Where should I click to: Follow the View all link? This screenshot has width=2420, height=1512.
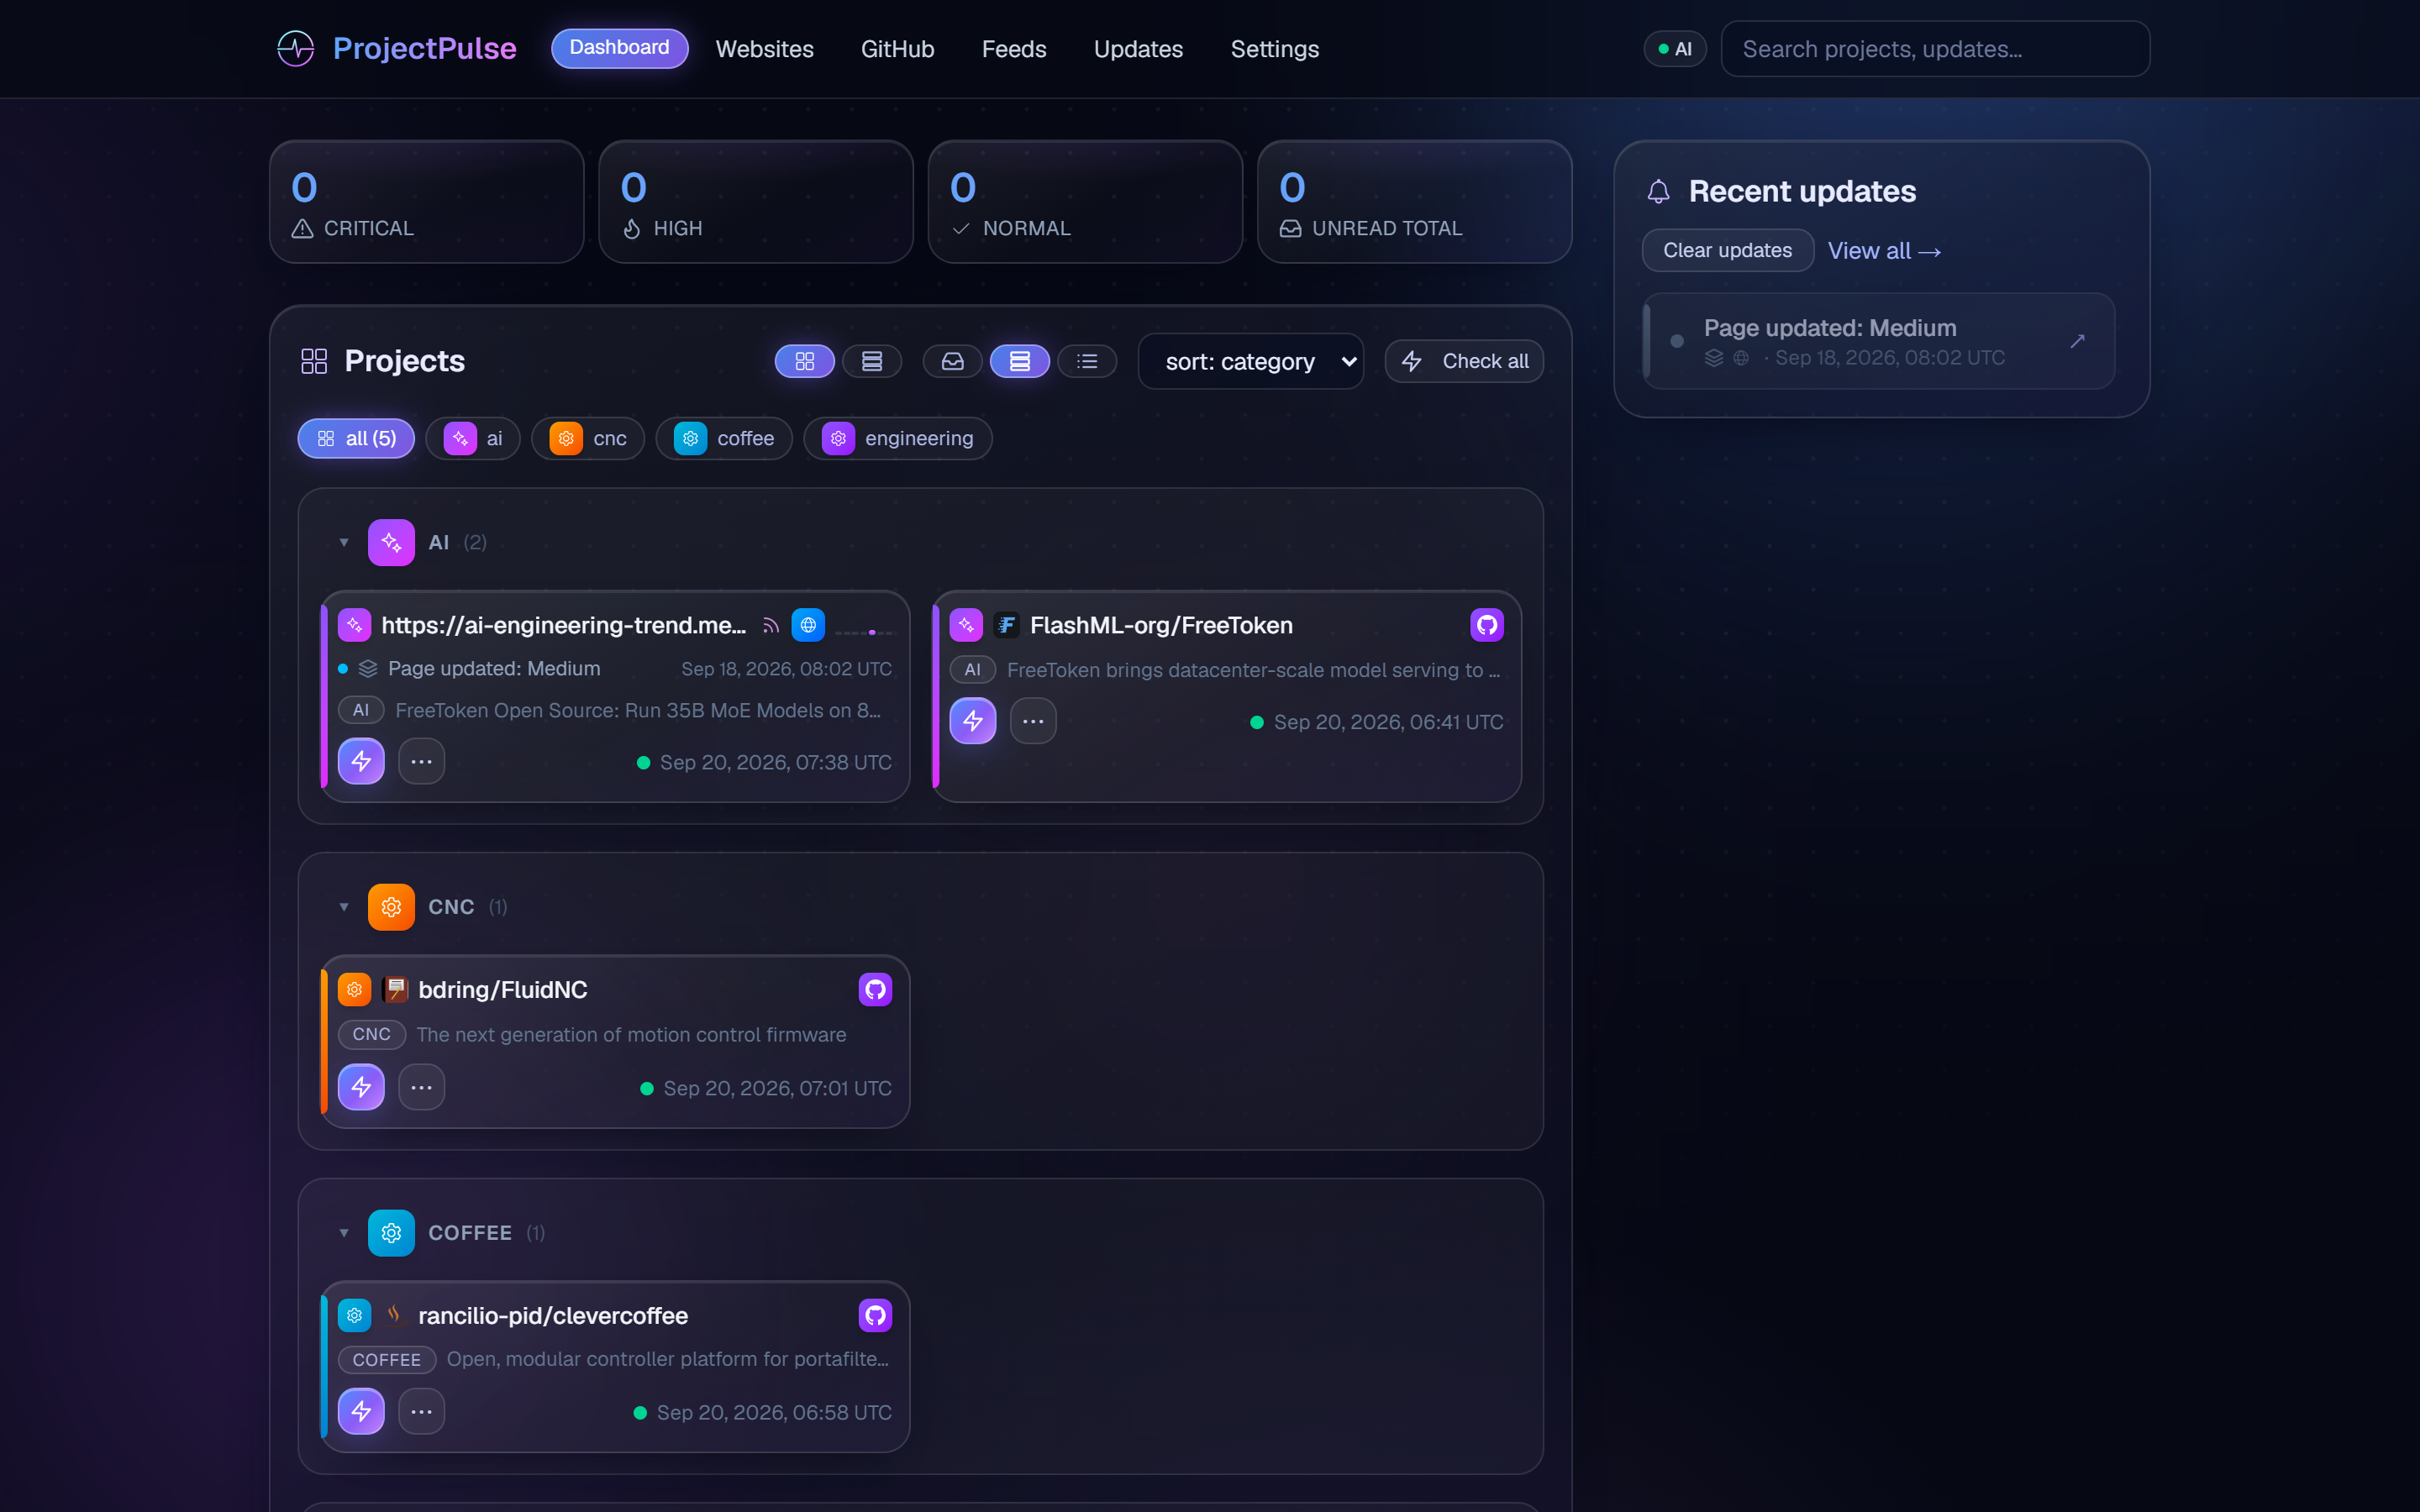(x=1884, y=251)
